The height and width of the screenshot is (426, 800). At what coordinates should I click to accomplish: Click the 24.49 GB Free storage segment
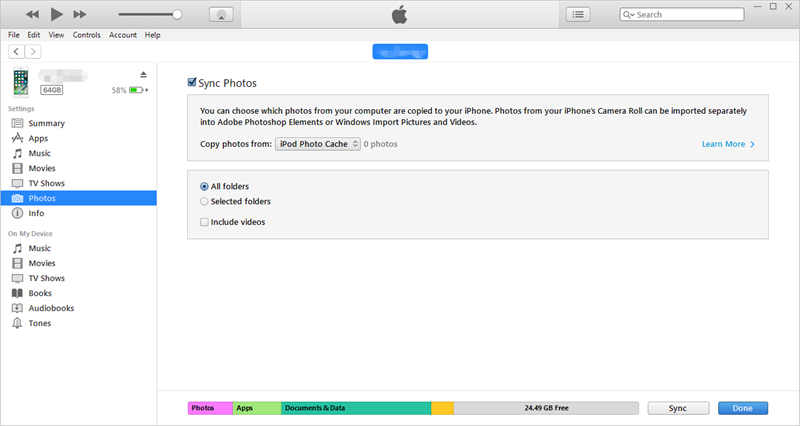546,408
